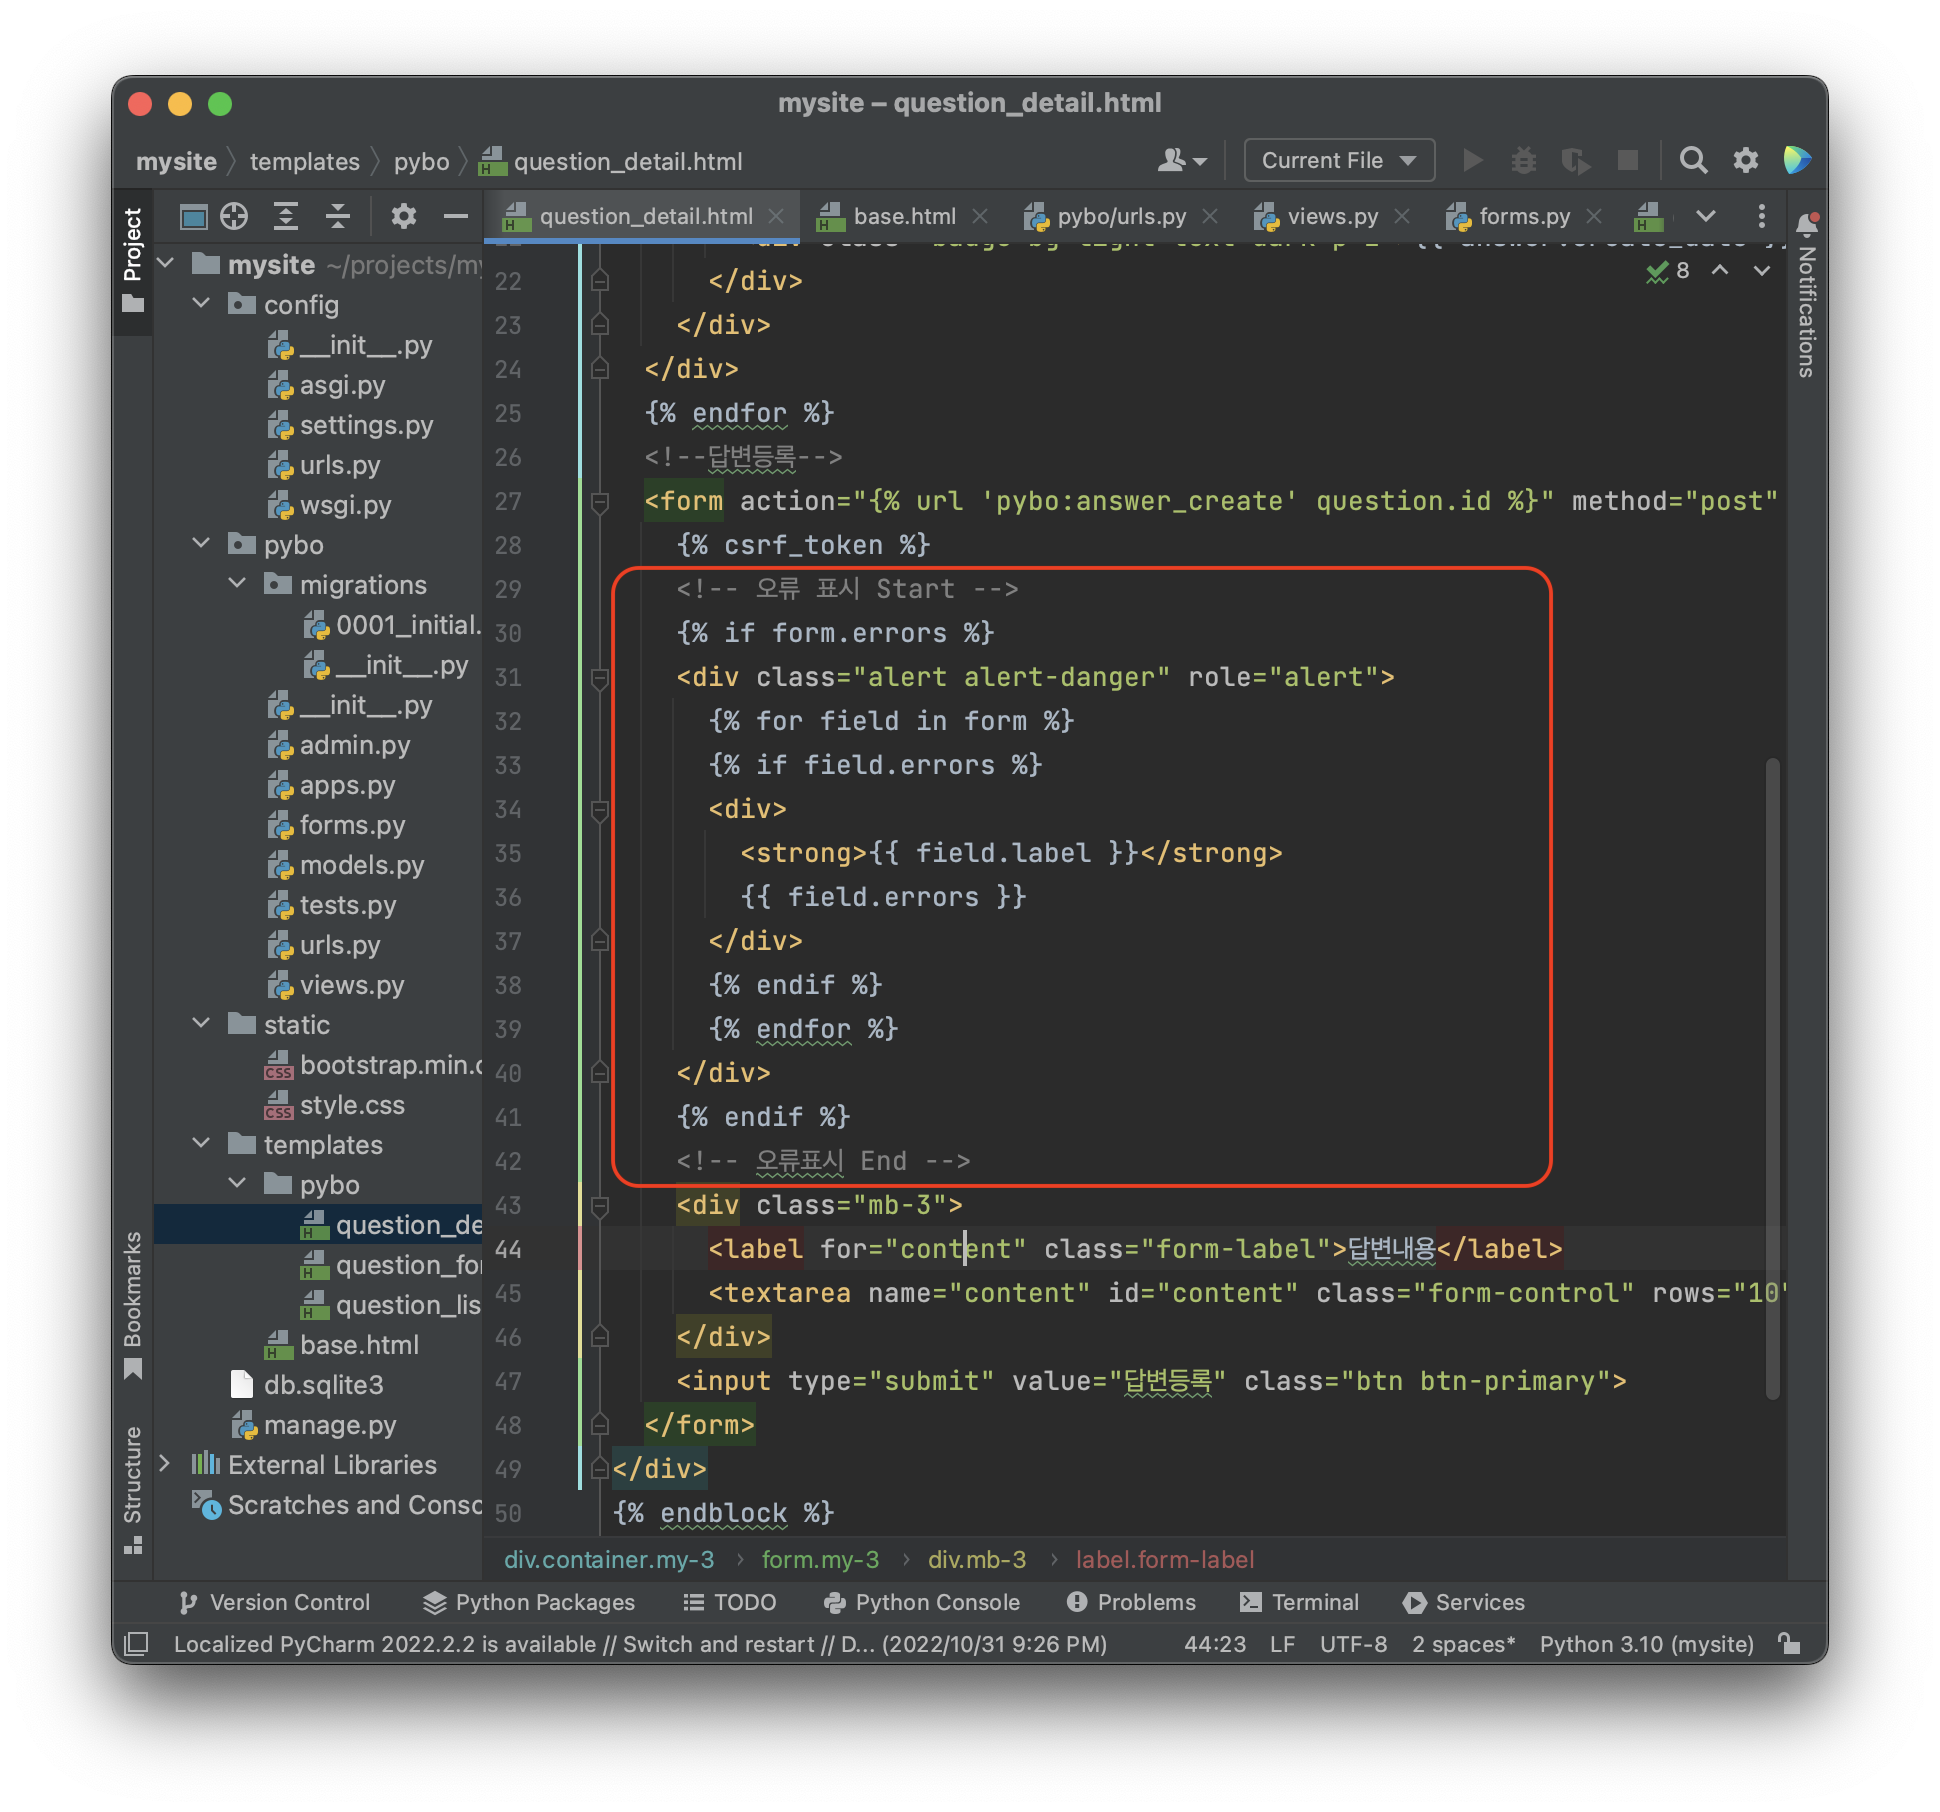Screen dimensions: 1940x1812
Task: Collapse the config folder in tree
Action: (x=201, y=304)
